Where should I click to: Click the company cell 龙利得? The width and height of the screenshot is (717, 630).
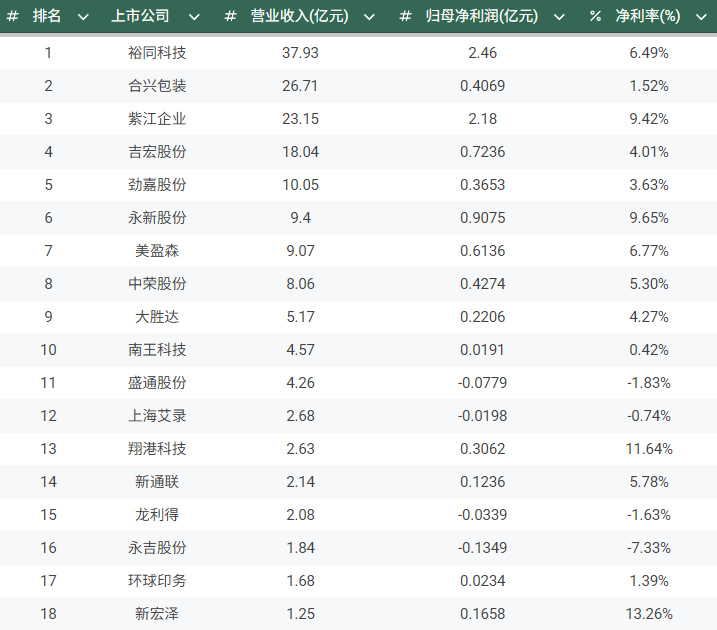157,515
